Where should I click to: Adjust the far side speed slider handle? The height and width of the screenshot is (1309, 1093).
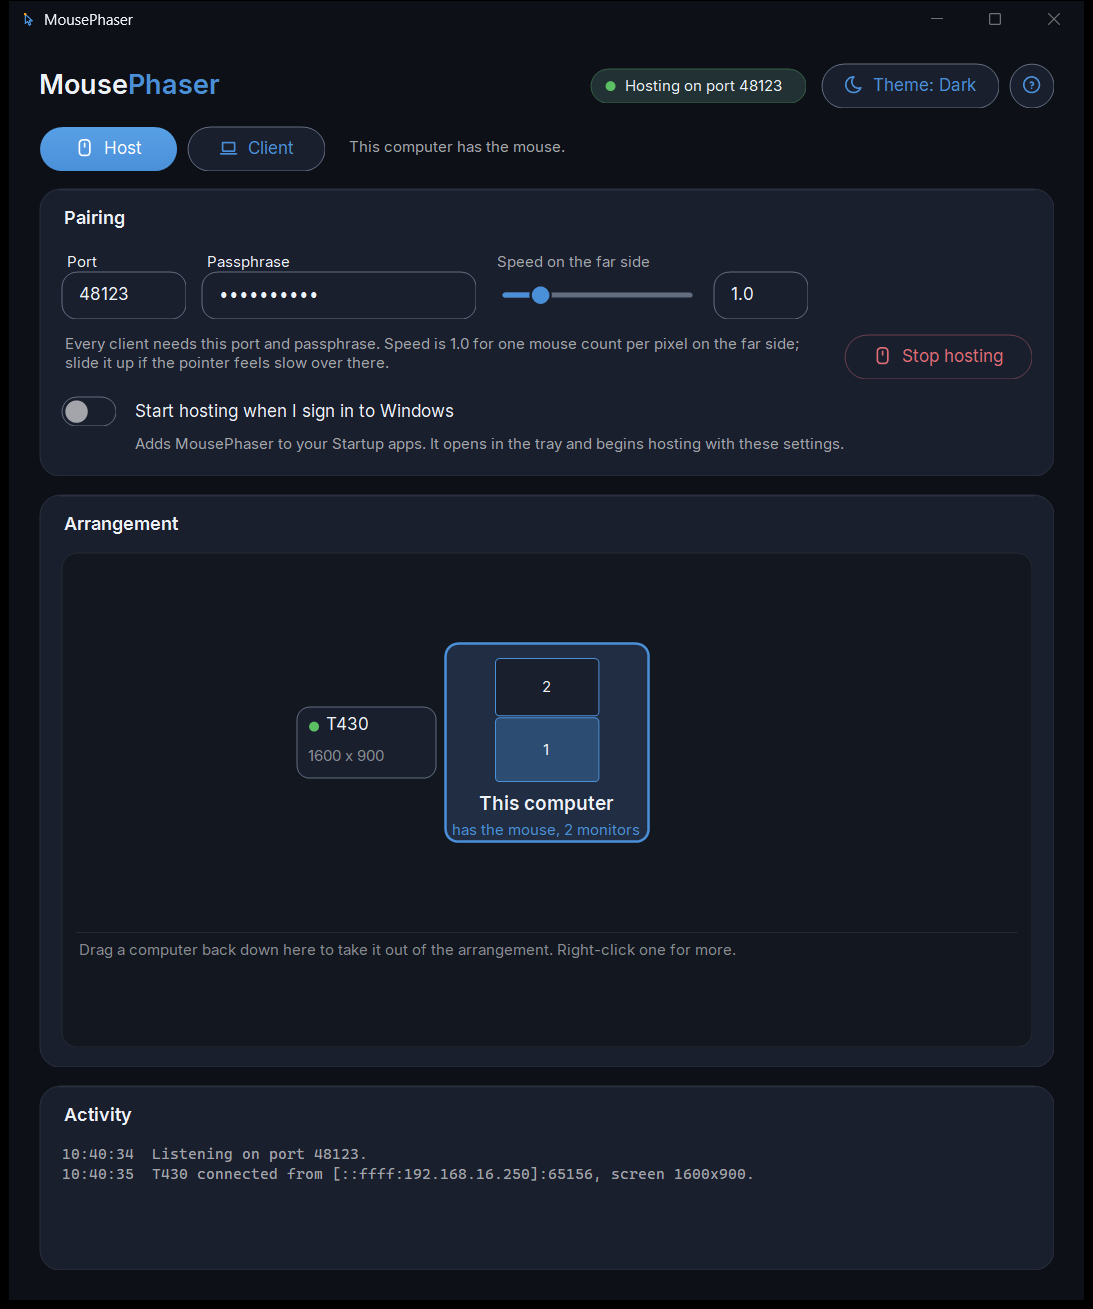click(x=540, y=295)
